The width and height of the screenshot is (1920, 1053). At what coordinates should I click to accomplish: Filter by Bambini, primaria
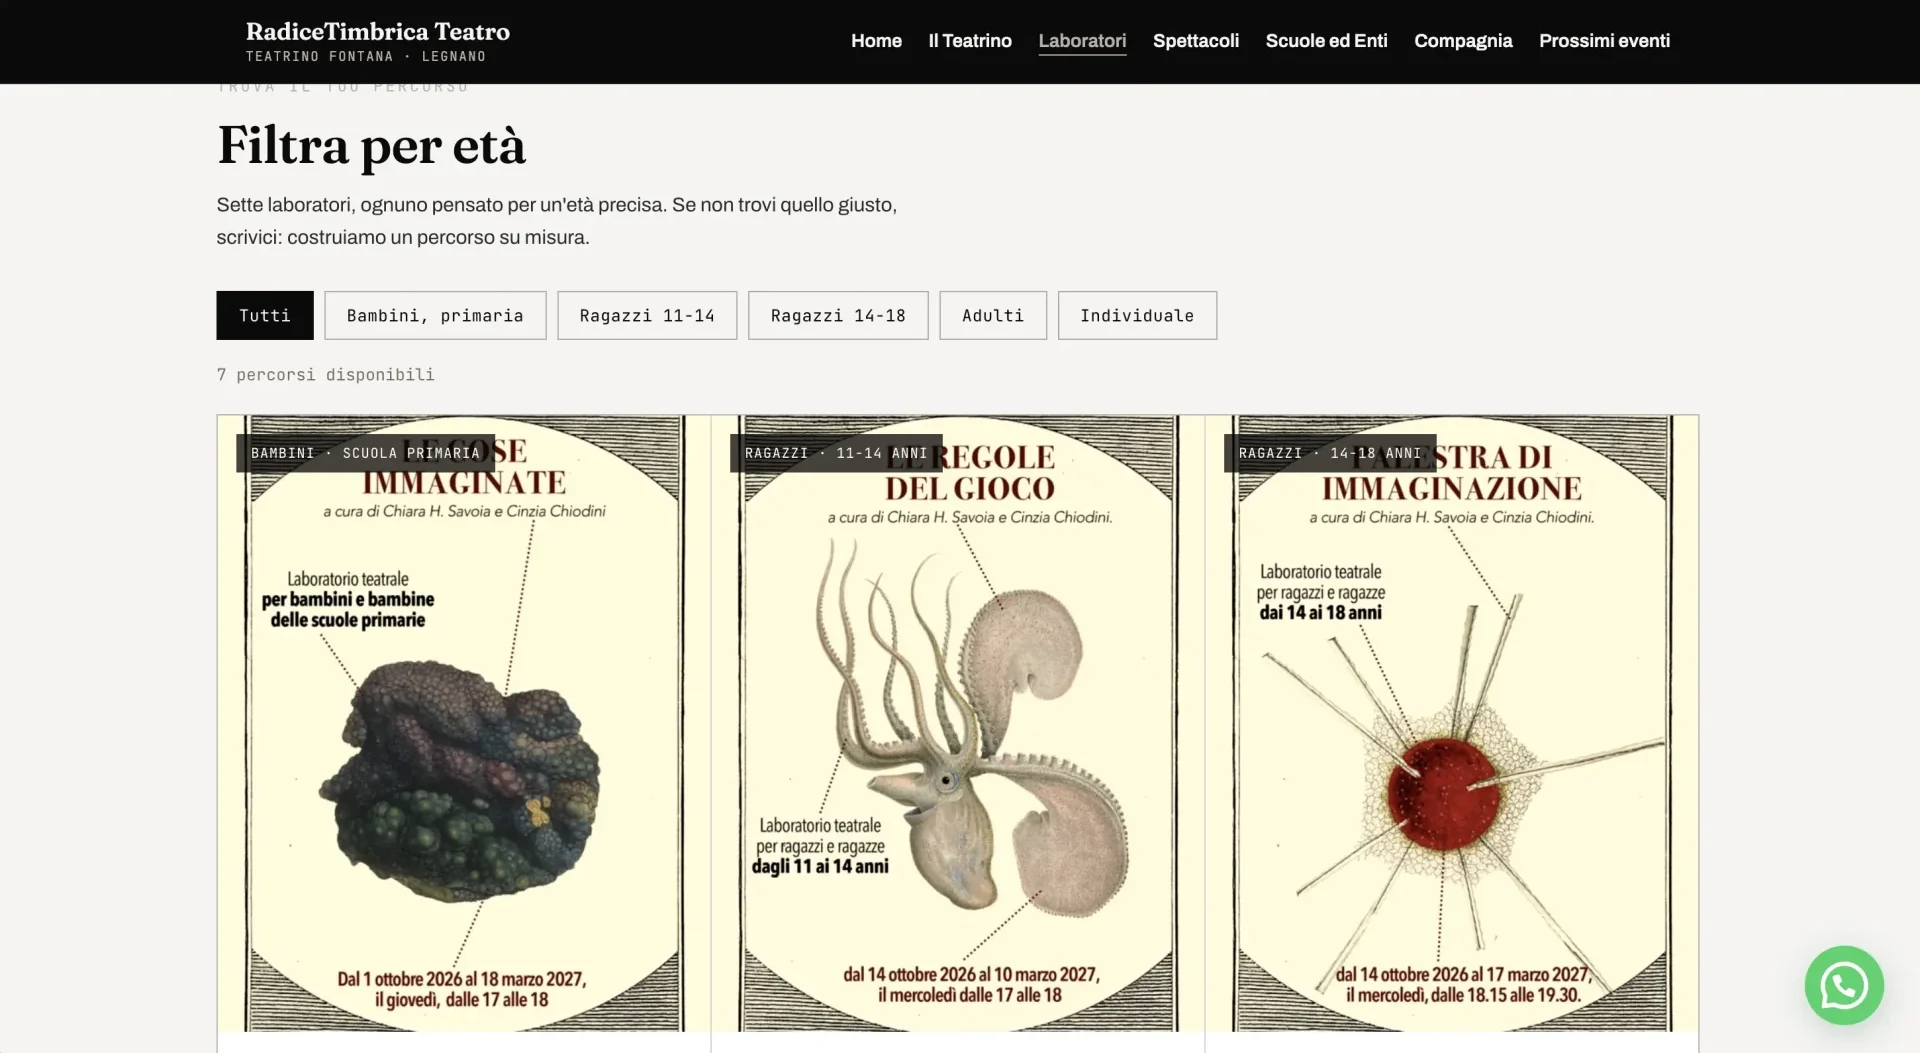pyautogui.click(x=435, y=315)
